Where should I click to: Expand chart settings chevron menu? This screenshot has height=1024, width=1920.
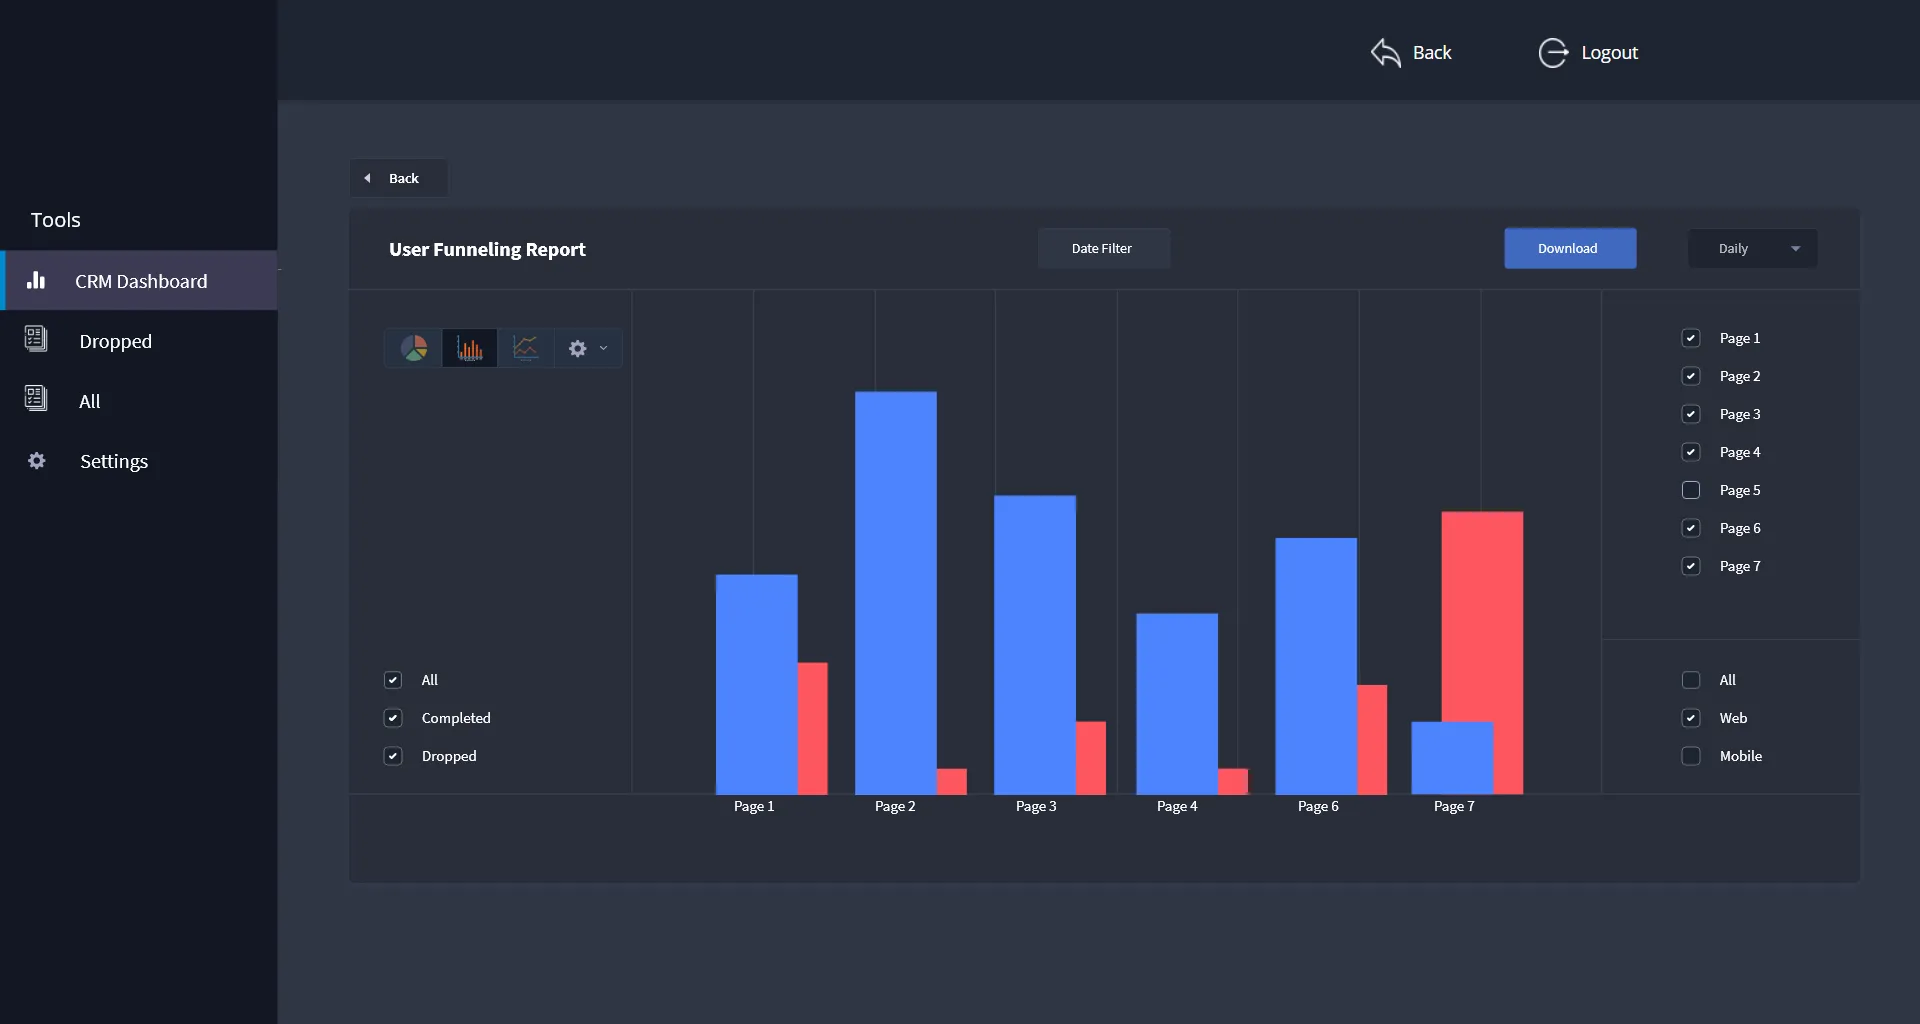[x=603, y=348]
